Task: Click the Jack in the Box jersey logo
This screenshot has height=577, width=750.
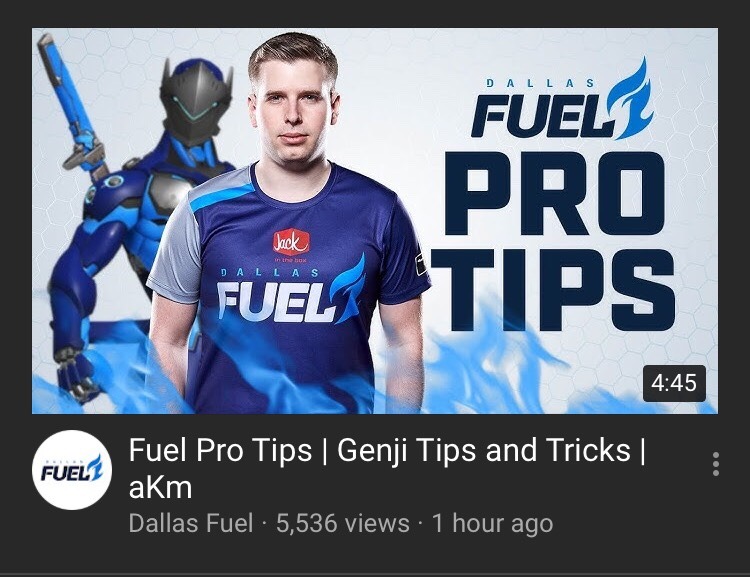Action: point(291,243)
